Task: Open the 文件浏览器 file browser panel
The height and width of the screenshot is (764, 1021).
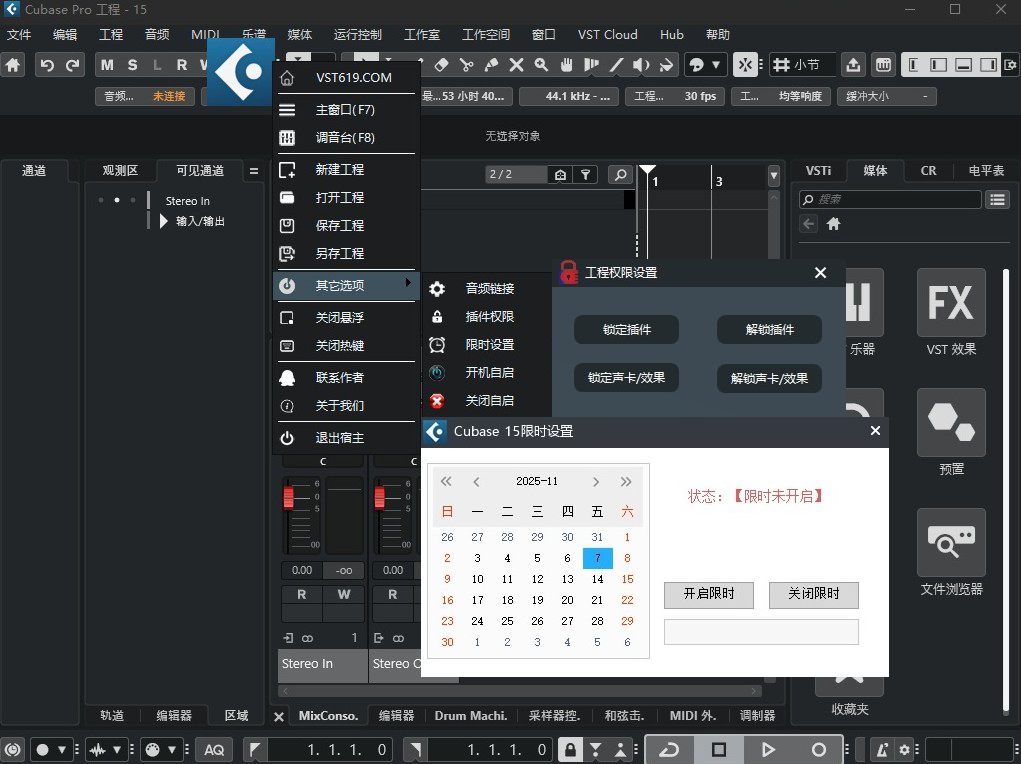Action: [x=950, y=545]
